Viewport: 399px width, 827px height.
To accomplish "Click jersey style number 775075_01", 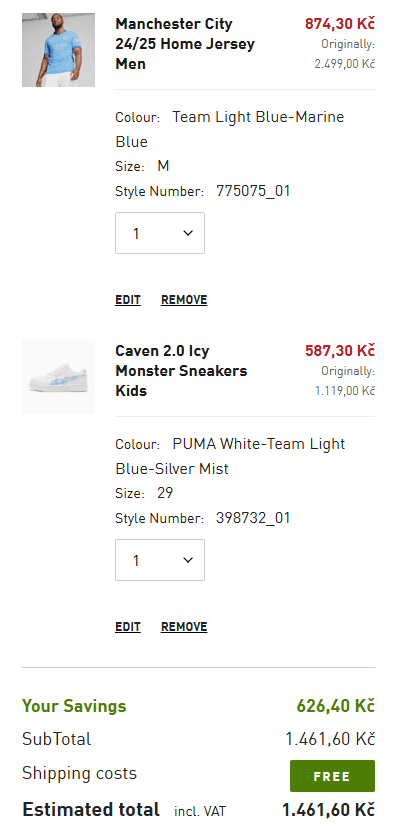I will point(253,191).
